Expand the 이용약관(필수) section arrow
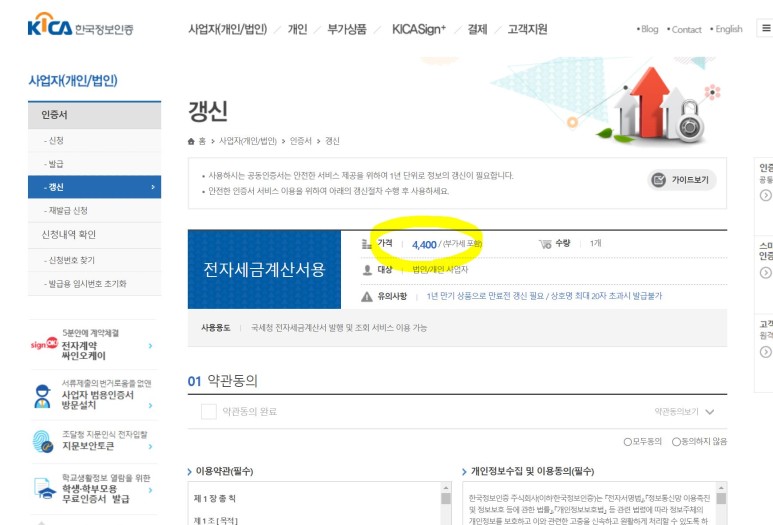The height and width of the screenshot is (525, 773). [190, 472]
